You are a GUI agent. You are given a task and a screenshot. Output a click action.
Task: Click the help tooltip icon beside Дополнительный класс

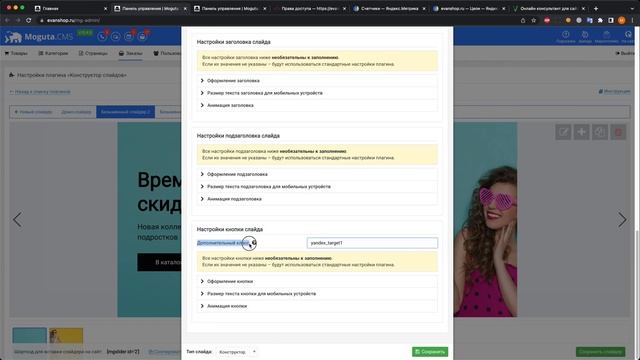coord(254,243)
